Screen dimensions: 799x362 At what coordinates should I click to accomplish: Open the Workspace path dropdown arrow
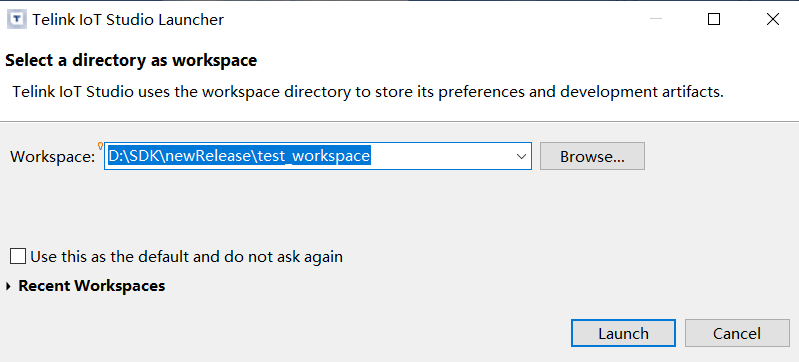coord(521,157)
